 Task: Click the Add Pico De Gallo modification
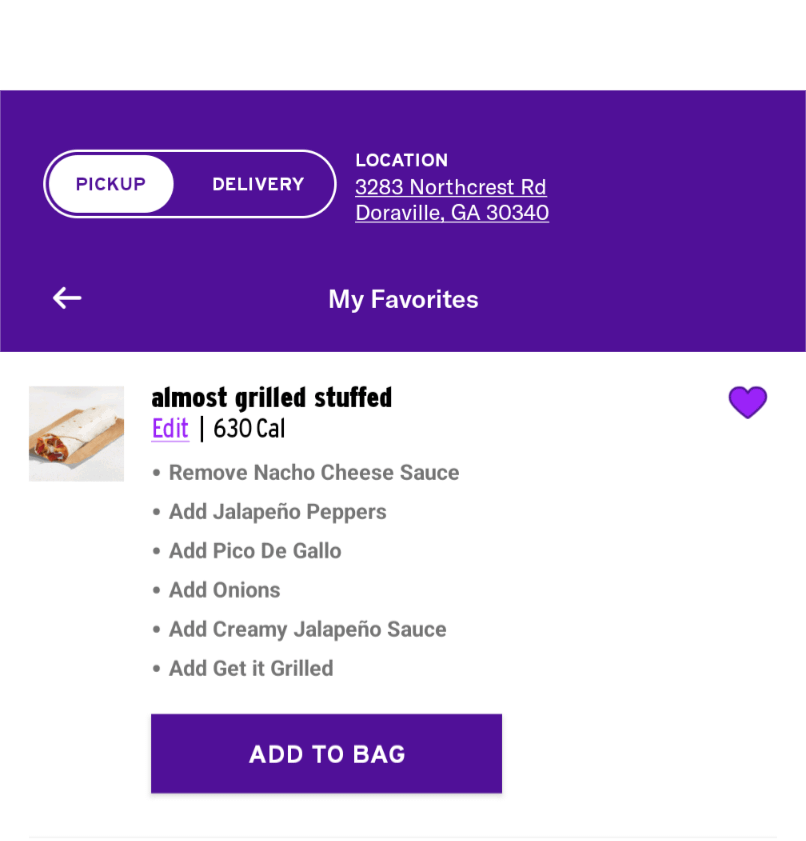tap(254, 551)
